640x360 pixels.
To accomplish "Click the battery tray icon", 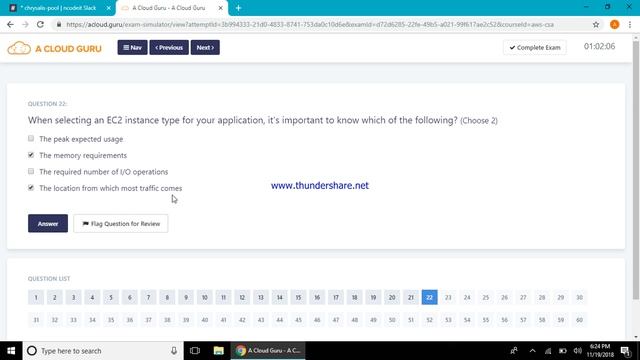I will click(x=562, y=351).
